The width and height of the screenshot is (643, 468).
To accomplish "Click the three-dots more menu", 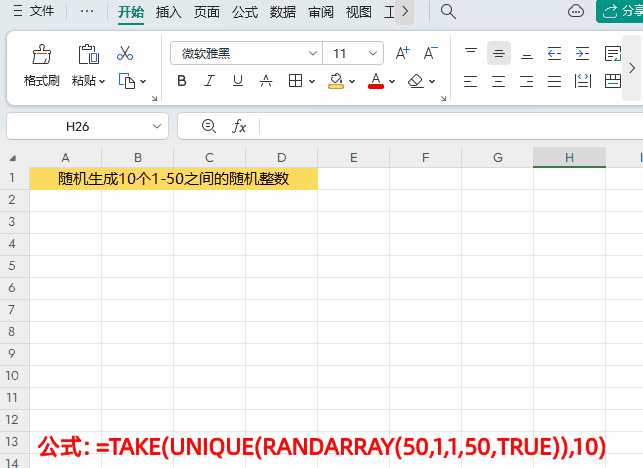I will [87, 11].
